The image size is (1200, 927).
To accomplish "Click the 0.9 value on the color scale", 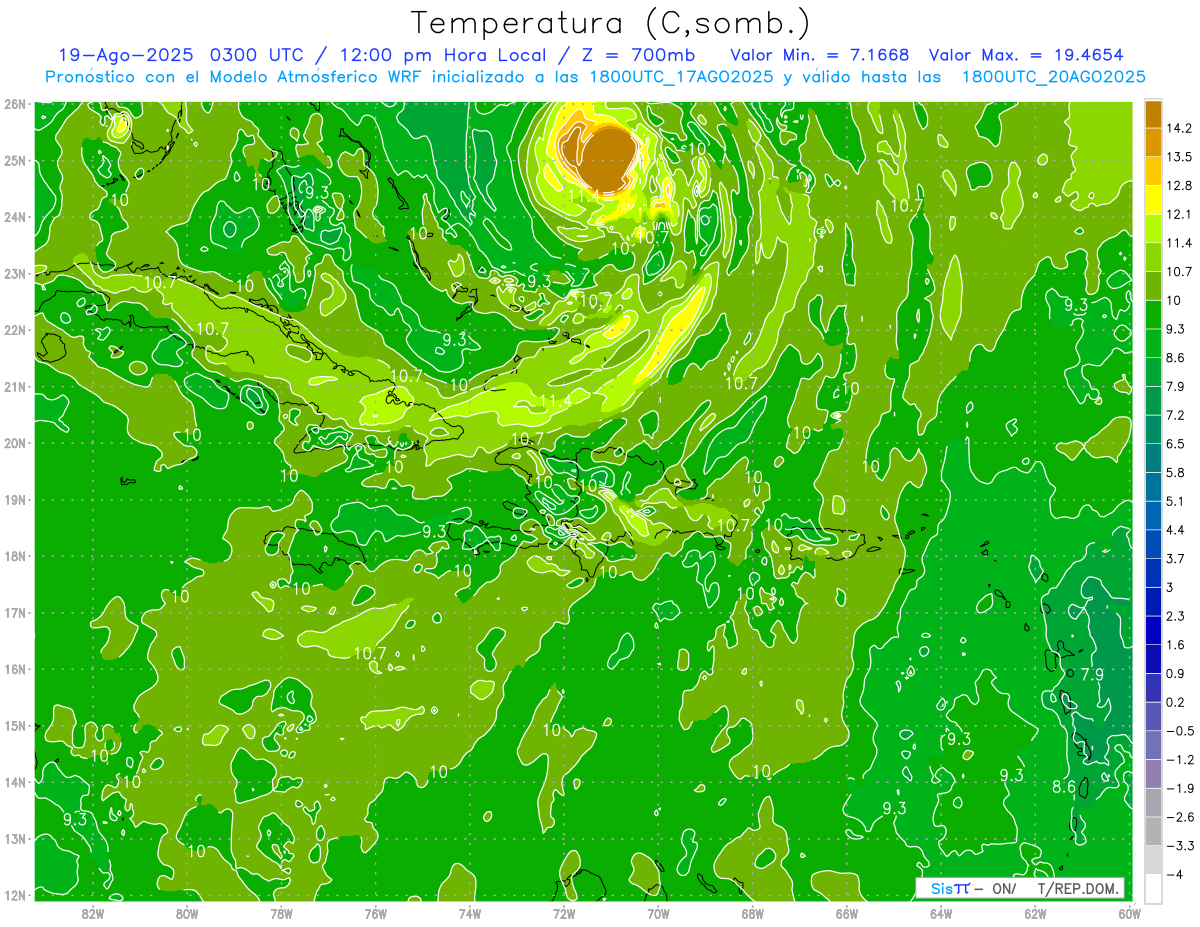I will [x=1176, y=673].
